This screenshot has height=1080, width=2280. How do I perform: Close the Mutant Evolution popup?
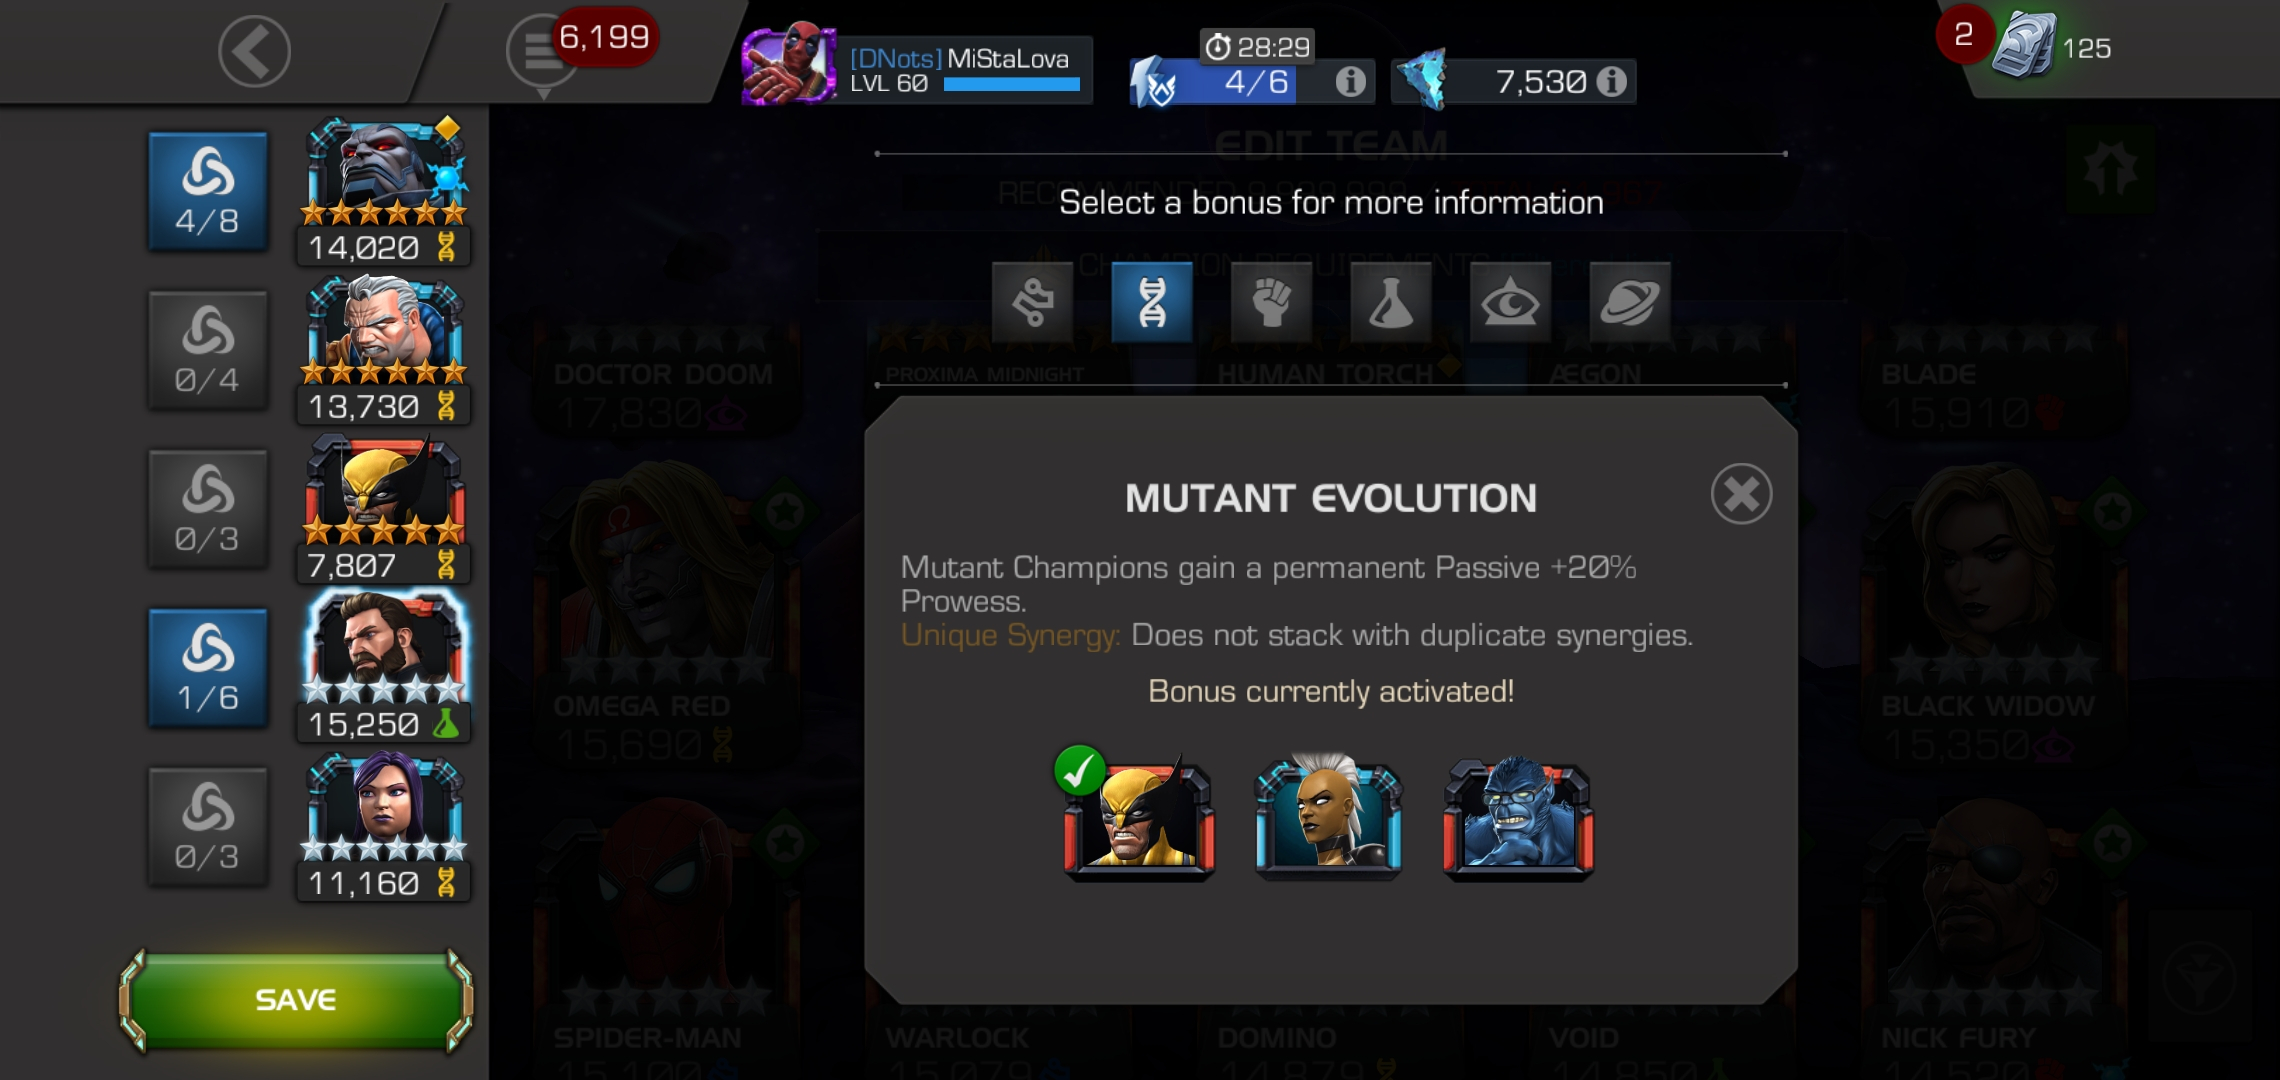click(x=1741, y=494)
